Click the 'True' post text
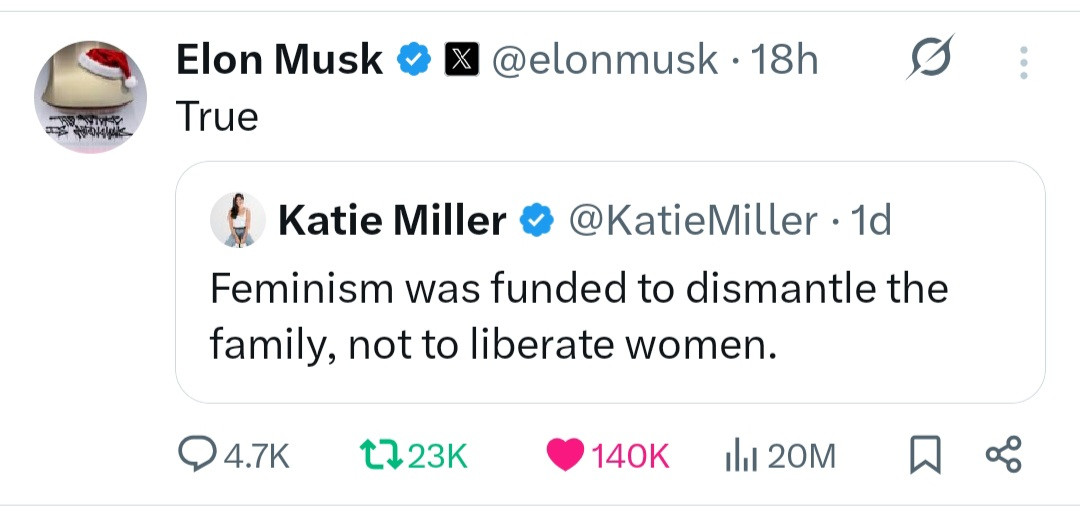This screenshot has width=1080, height=519. [x=217, y=117]
